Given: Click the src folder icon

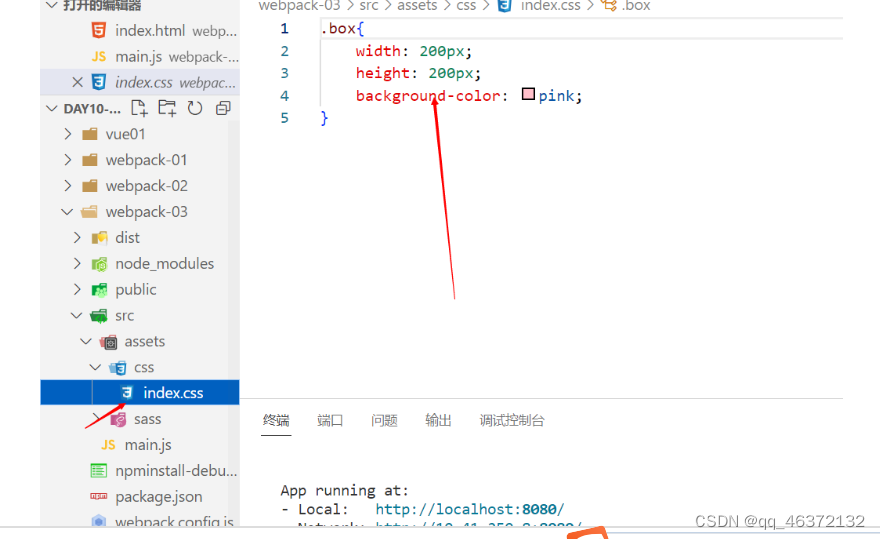Looking at the screenshot, I should pyautogui.click(x=99, y=316).
